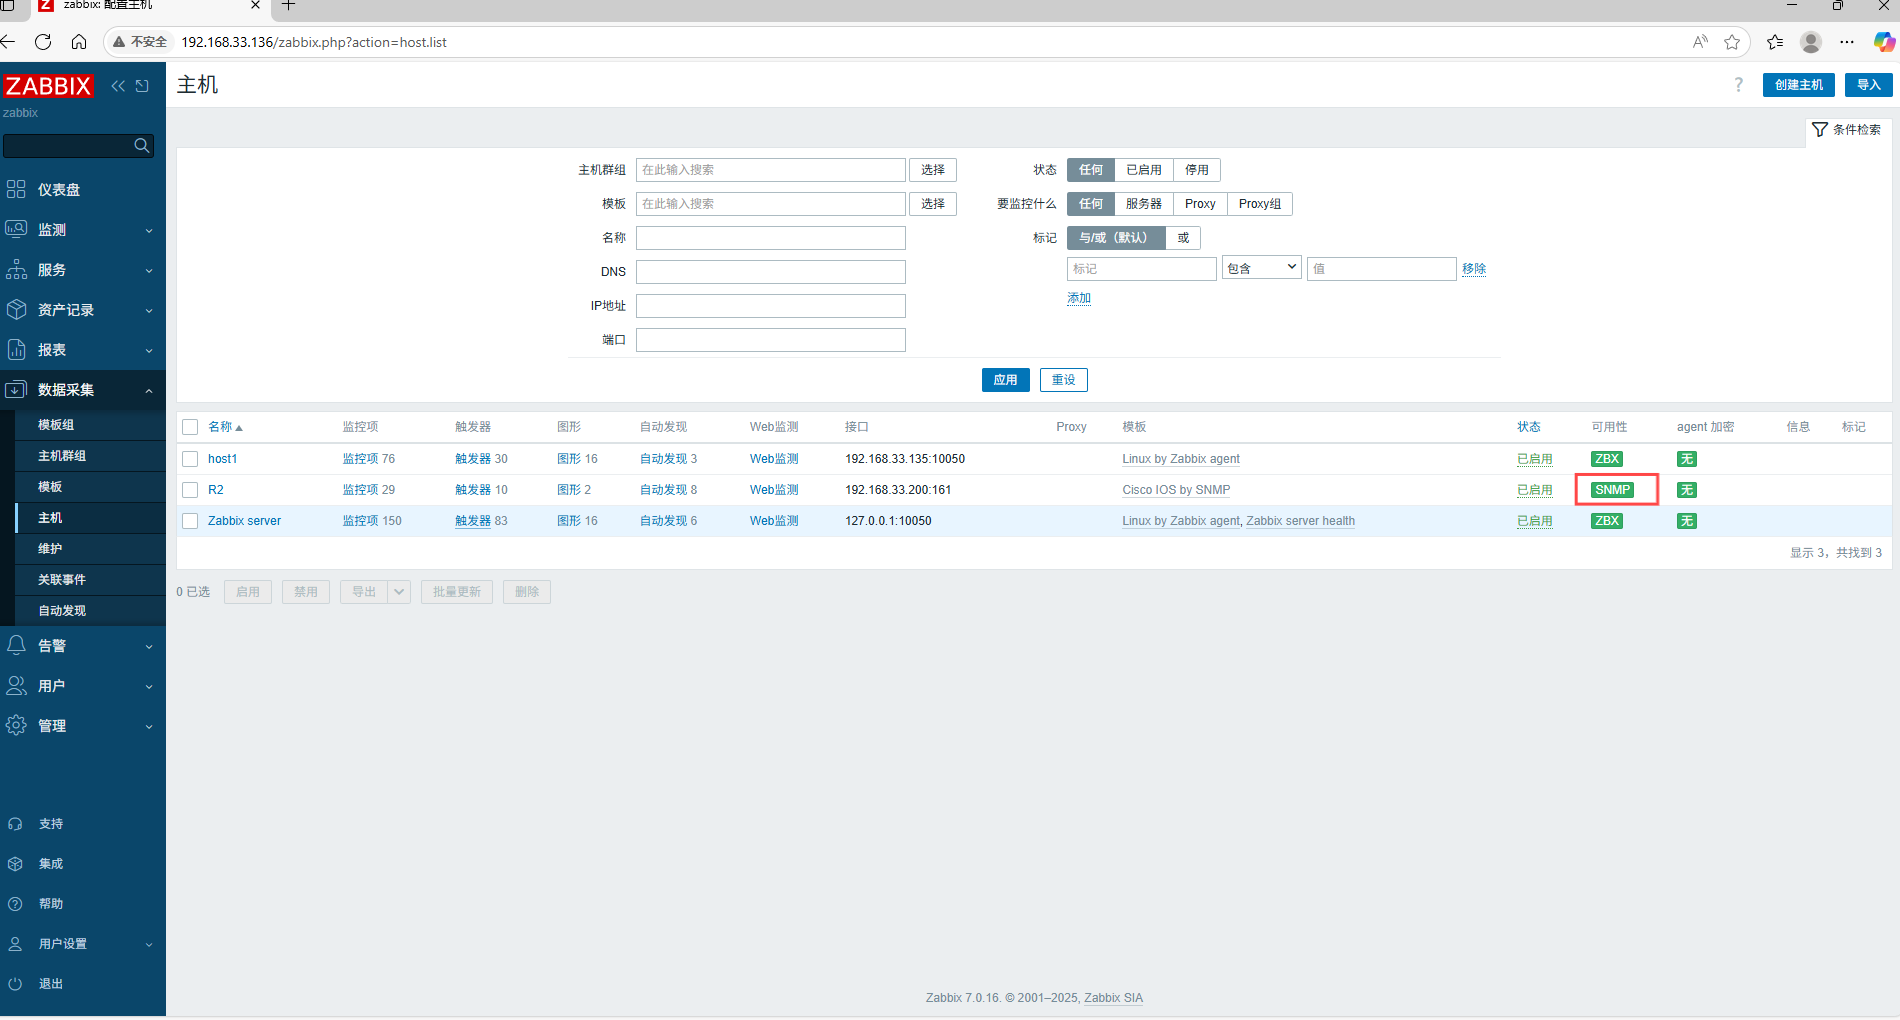
Task: Open the Copilot icon in browser
Action: point(1884,42)
